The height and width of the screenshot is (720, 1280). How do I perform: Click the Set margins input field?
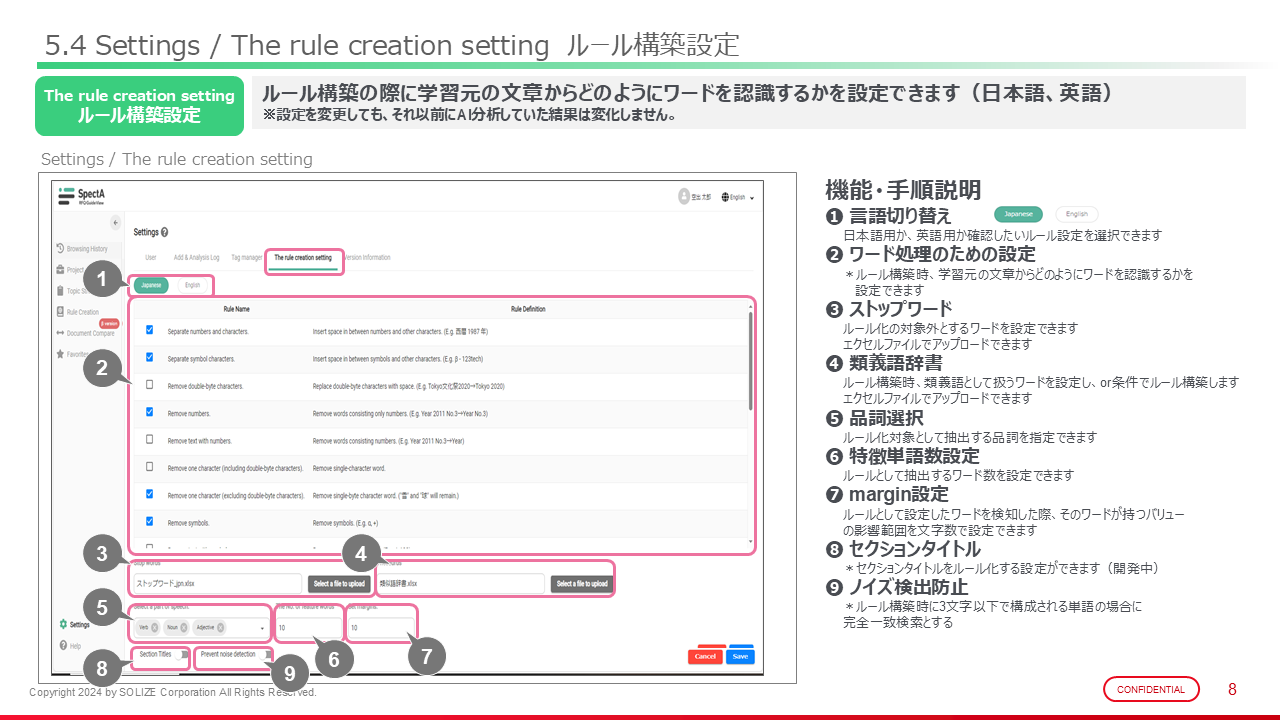coord(380,628)
